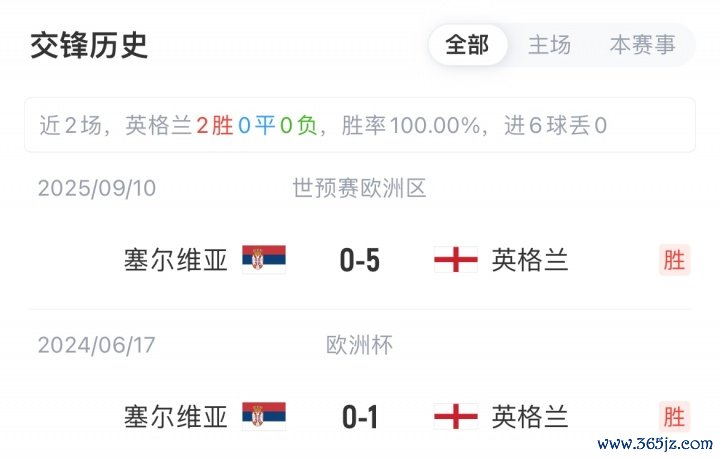Viewport: 720px width, 459px height.
Task: Click the head-to-head summary stats box
Action: click(360, 125)
